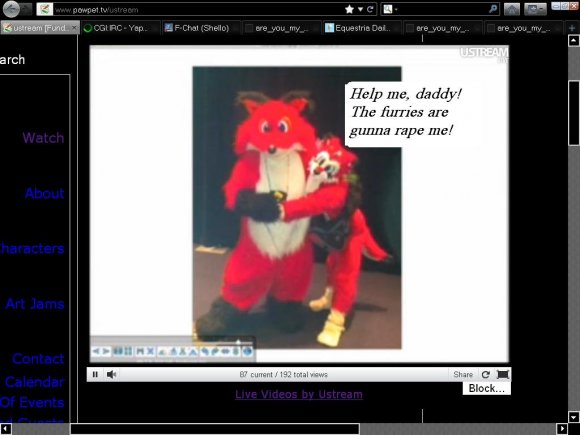Click the 87 current / 192 total views text
Image resolution: width=580 pixels, height=435 pixels.
point(283,375)
